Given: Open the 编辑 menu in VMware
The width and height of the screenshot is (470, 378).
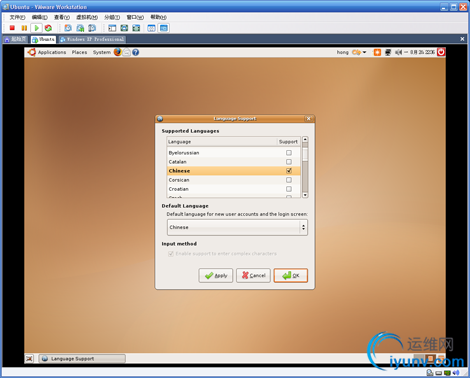Looking at the screenshot, I should pos(40,17).
